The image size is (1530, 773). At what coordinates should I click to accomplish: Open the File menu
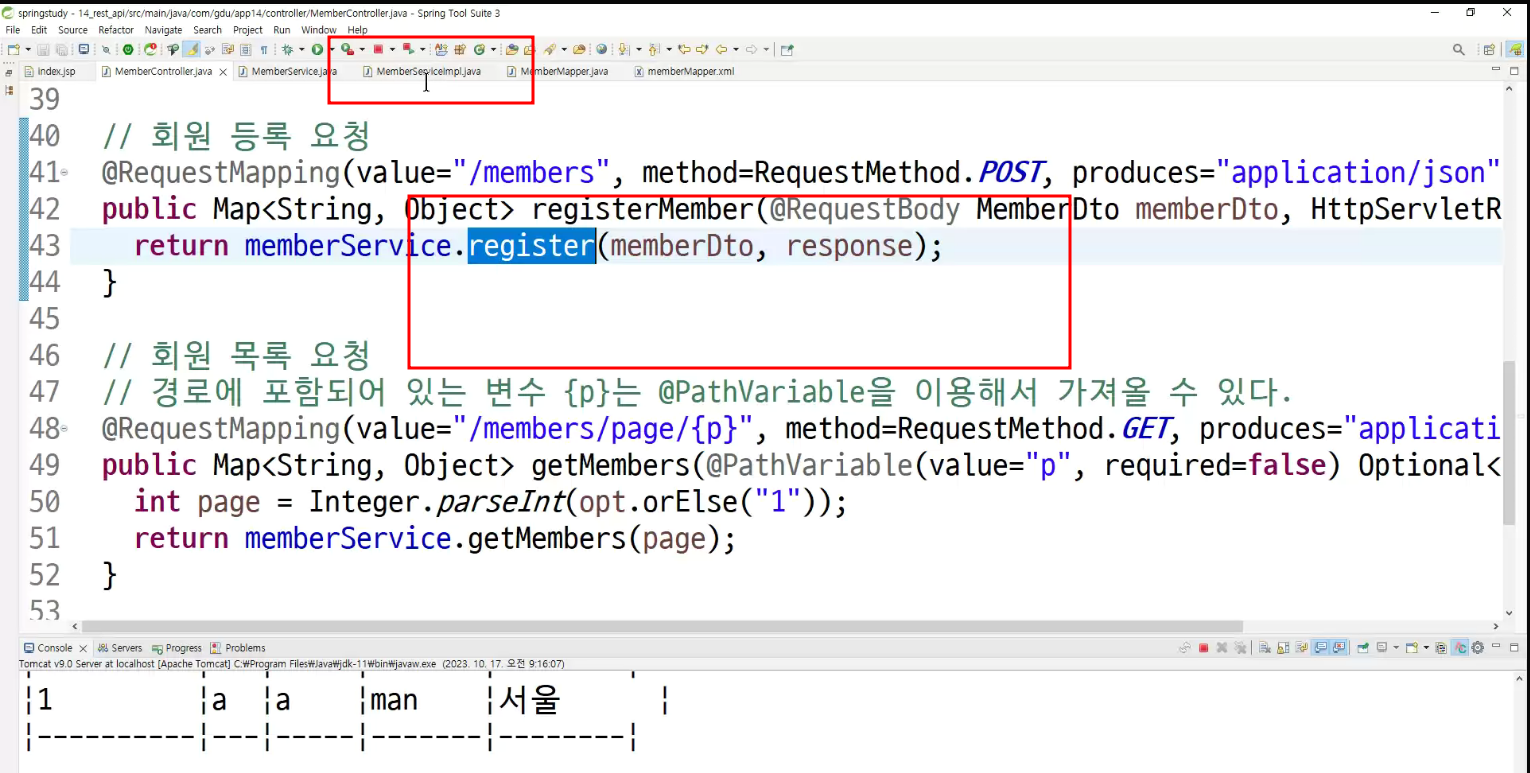pos(13,30)
